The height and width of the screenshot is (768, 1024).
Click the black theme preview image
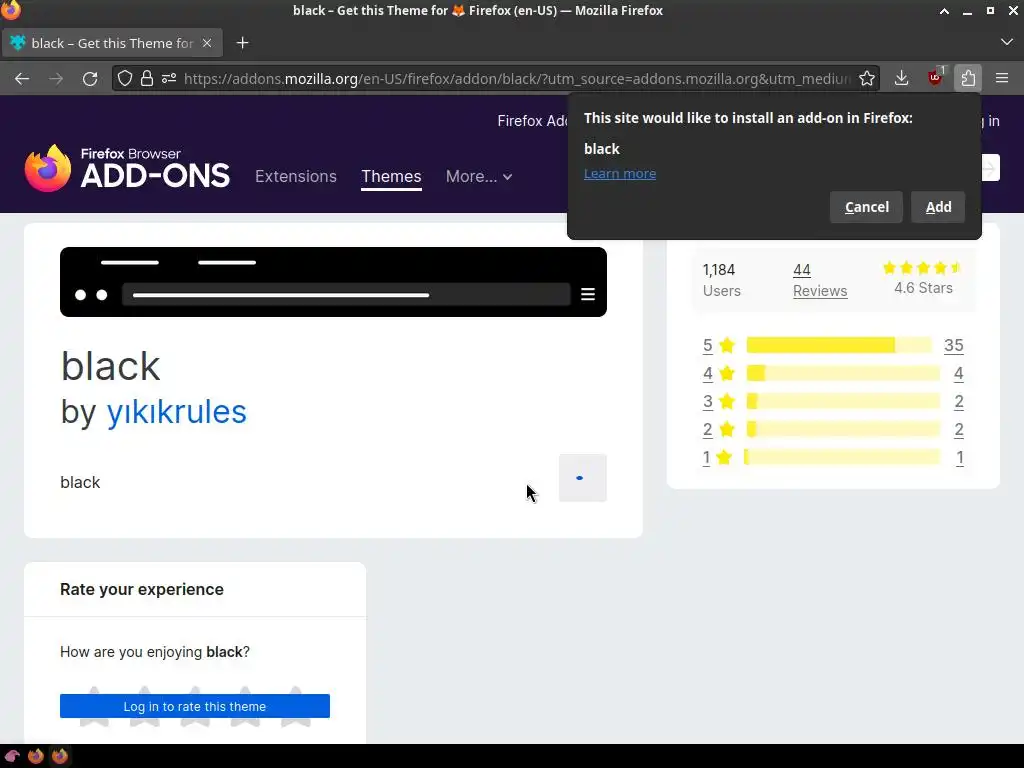pos(333,282)
